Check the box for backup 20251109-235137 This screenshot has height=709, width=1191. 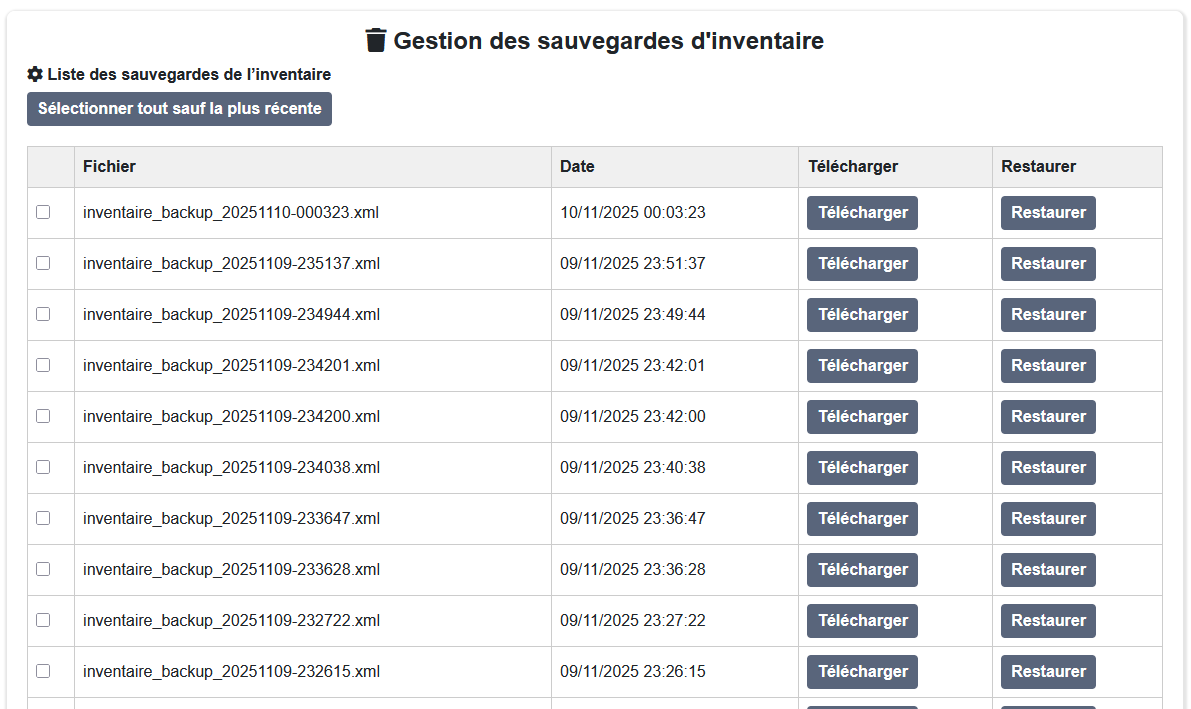(x=43, y=263)
